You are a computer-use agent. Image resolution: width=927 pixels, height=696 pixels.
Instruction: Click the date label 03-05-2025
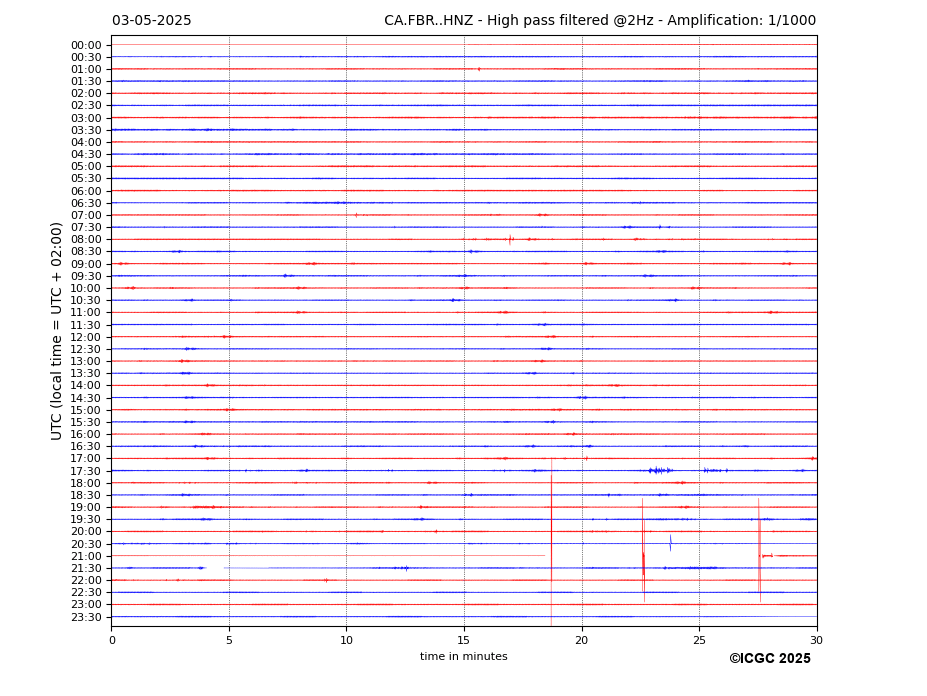pyautogui.click(x=152, y=21)
